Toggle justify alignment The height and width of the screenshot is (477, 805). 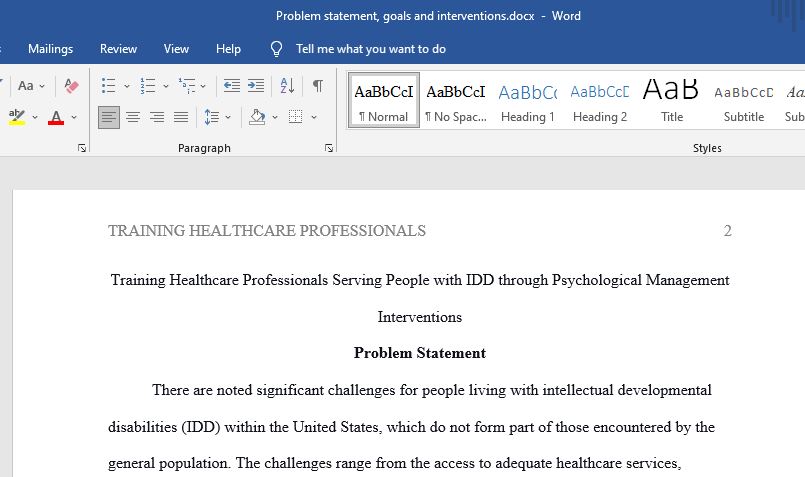tap(181, 117)
